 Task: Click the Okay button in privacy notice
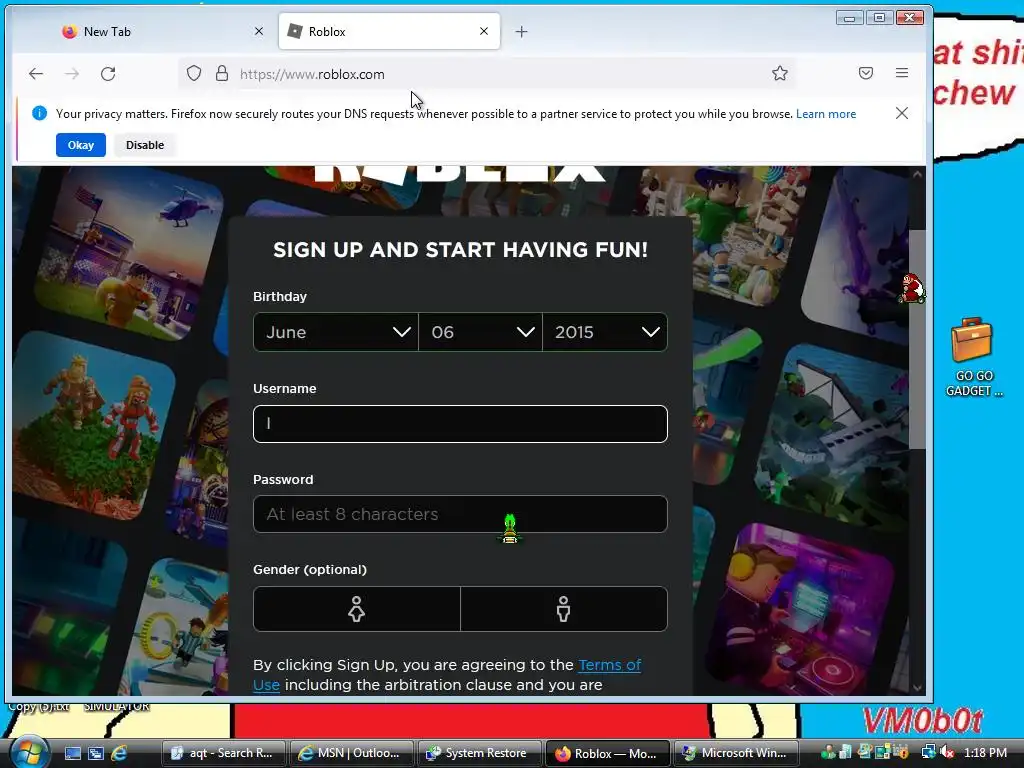80,145
